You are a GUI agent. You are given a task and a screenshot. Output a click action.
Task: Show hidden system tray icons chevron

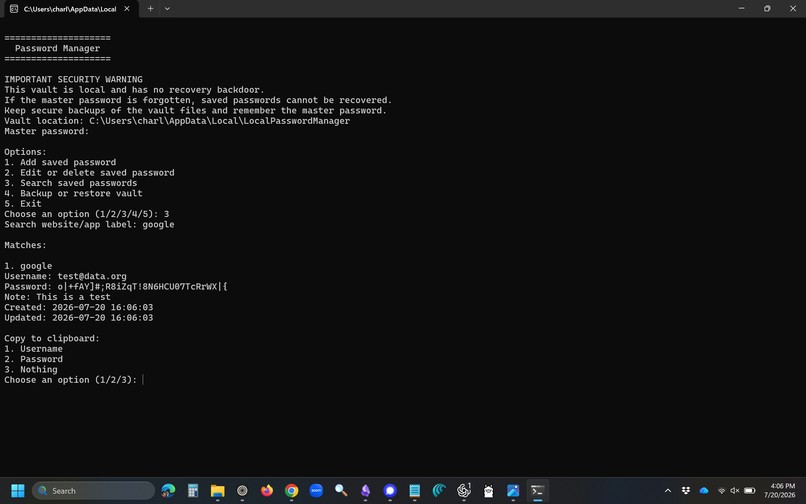coord(668,491)
